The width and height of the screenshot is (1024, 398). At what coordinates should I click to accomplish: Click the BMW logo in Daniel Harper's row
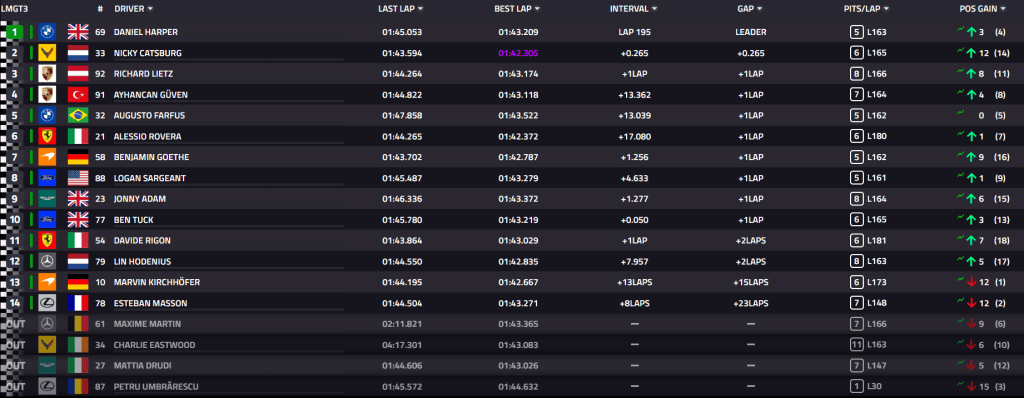coord(47,32)
